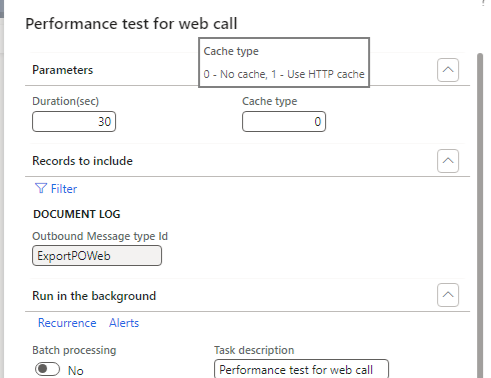Click the Batch processing label

click(74, 350)
